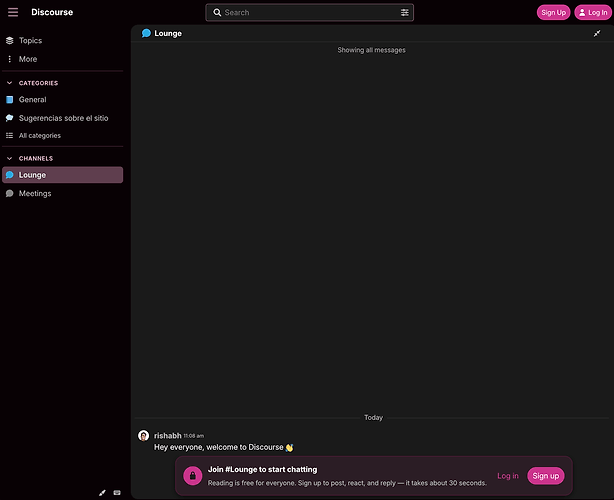Select the search magnifier icon
The width and height of the screenshot is (614, 500).
point(217,13)
